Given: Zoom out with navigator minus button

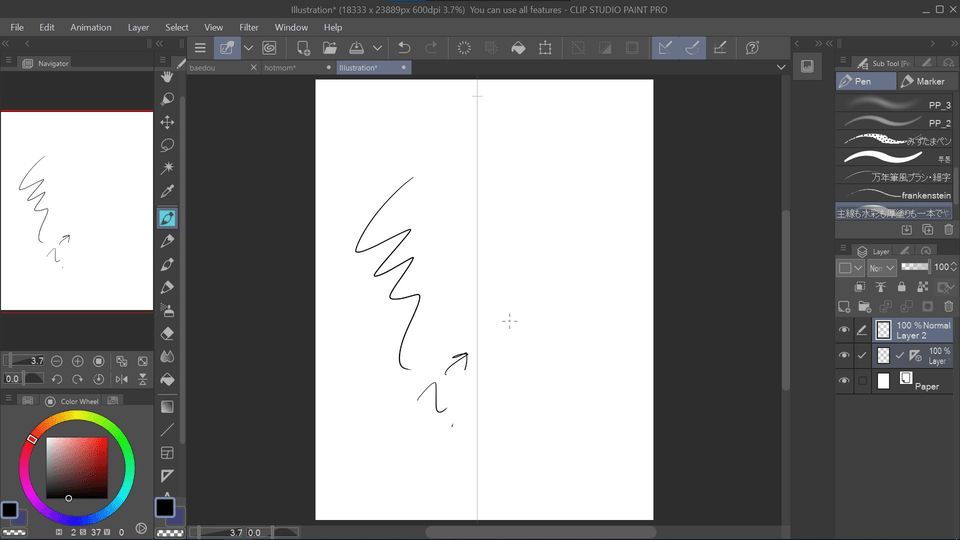Looking at the screenshot, I should point(56,361).
